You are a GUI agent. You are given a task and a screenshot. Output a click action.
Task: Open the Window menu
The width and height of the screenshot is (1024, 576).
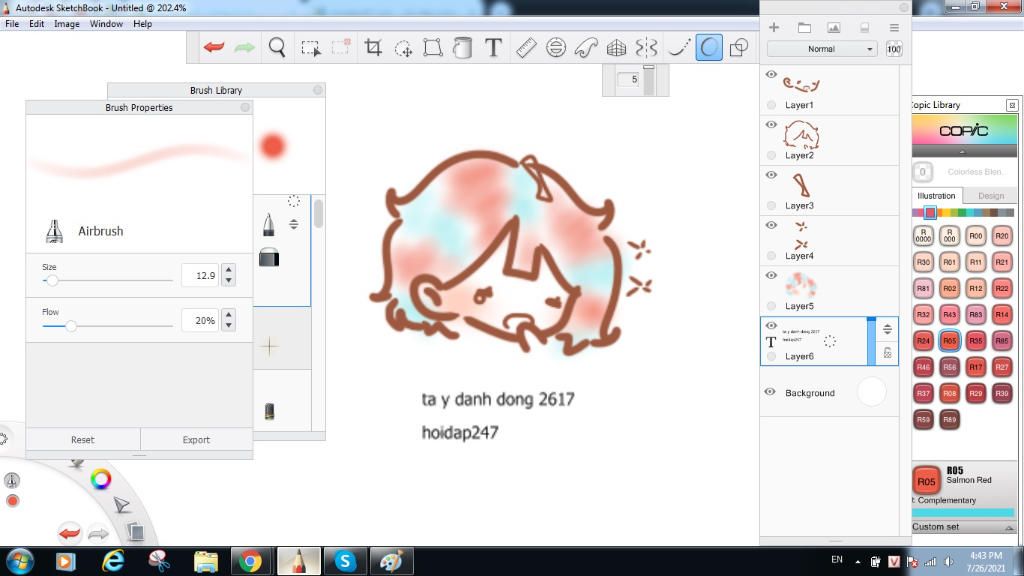click(x=106, y=24)
